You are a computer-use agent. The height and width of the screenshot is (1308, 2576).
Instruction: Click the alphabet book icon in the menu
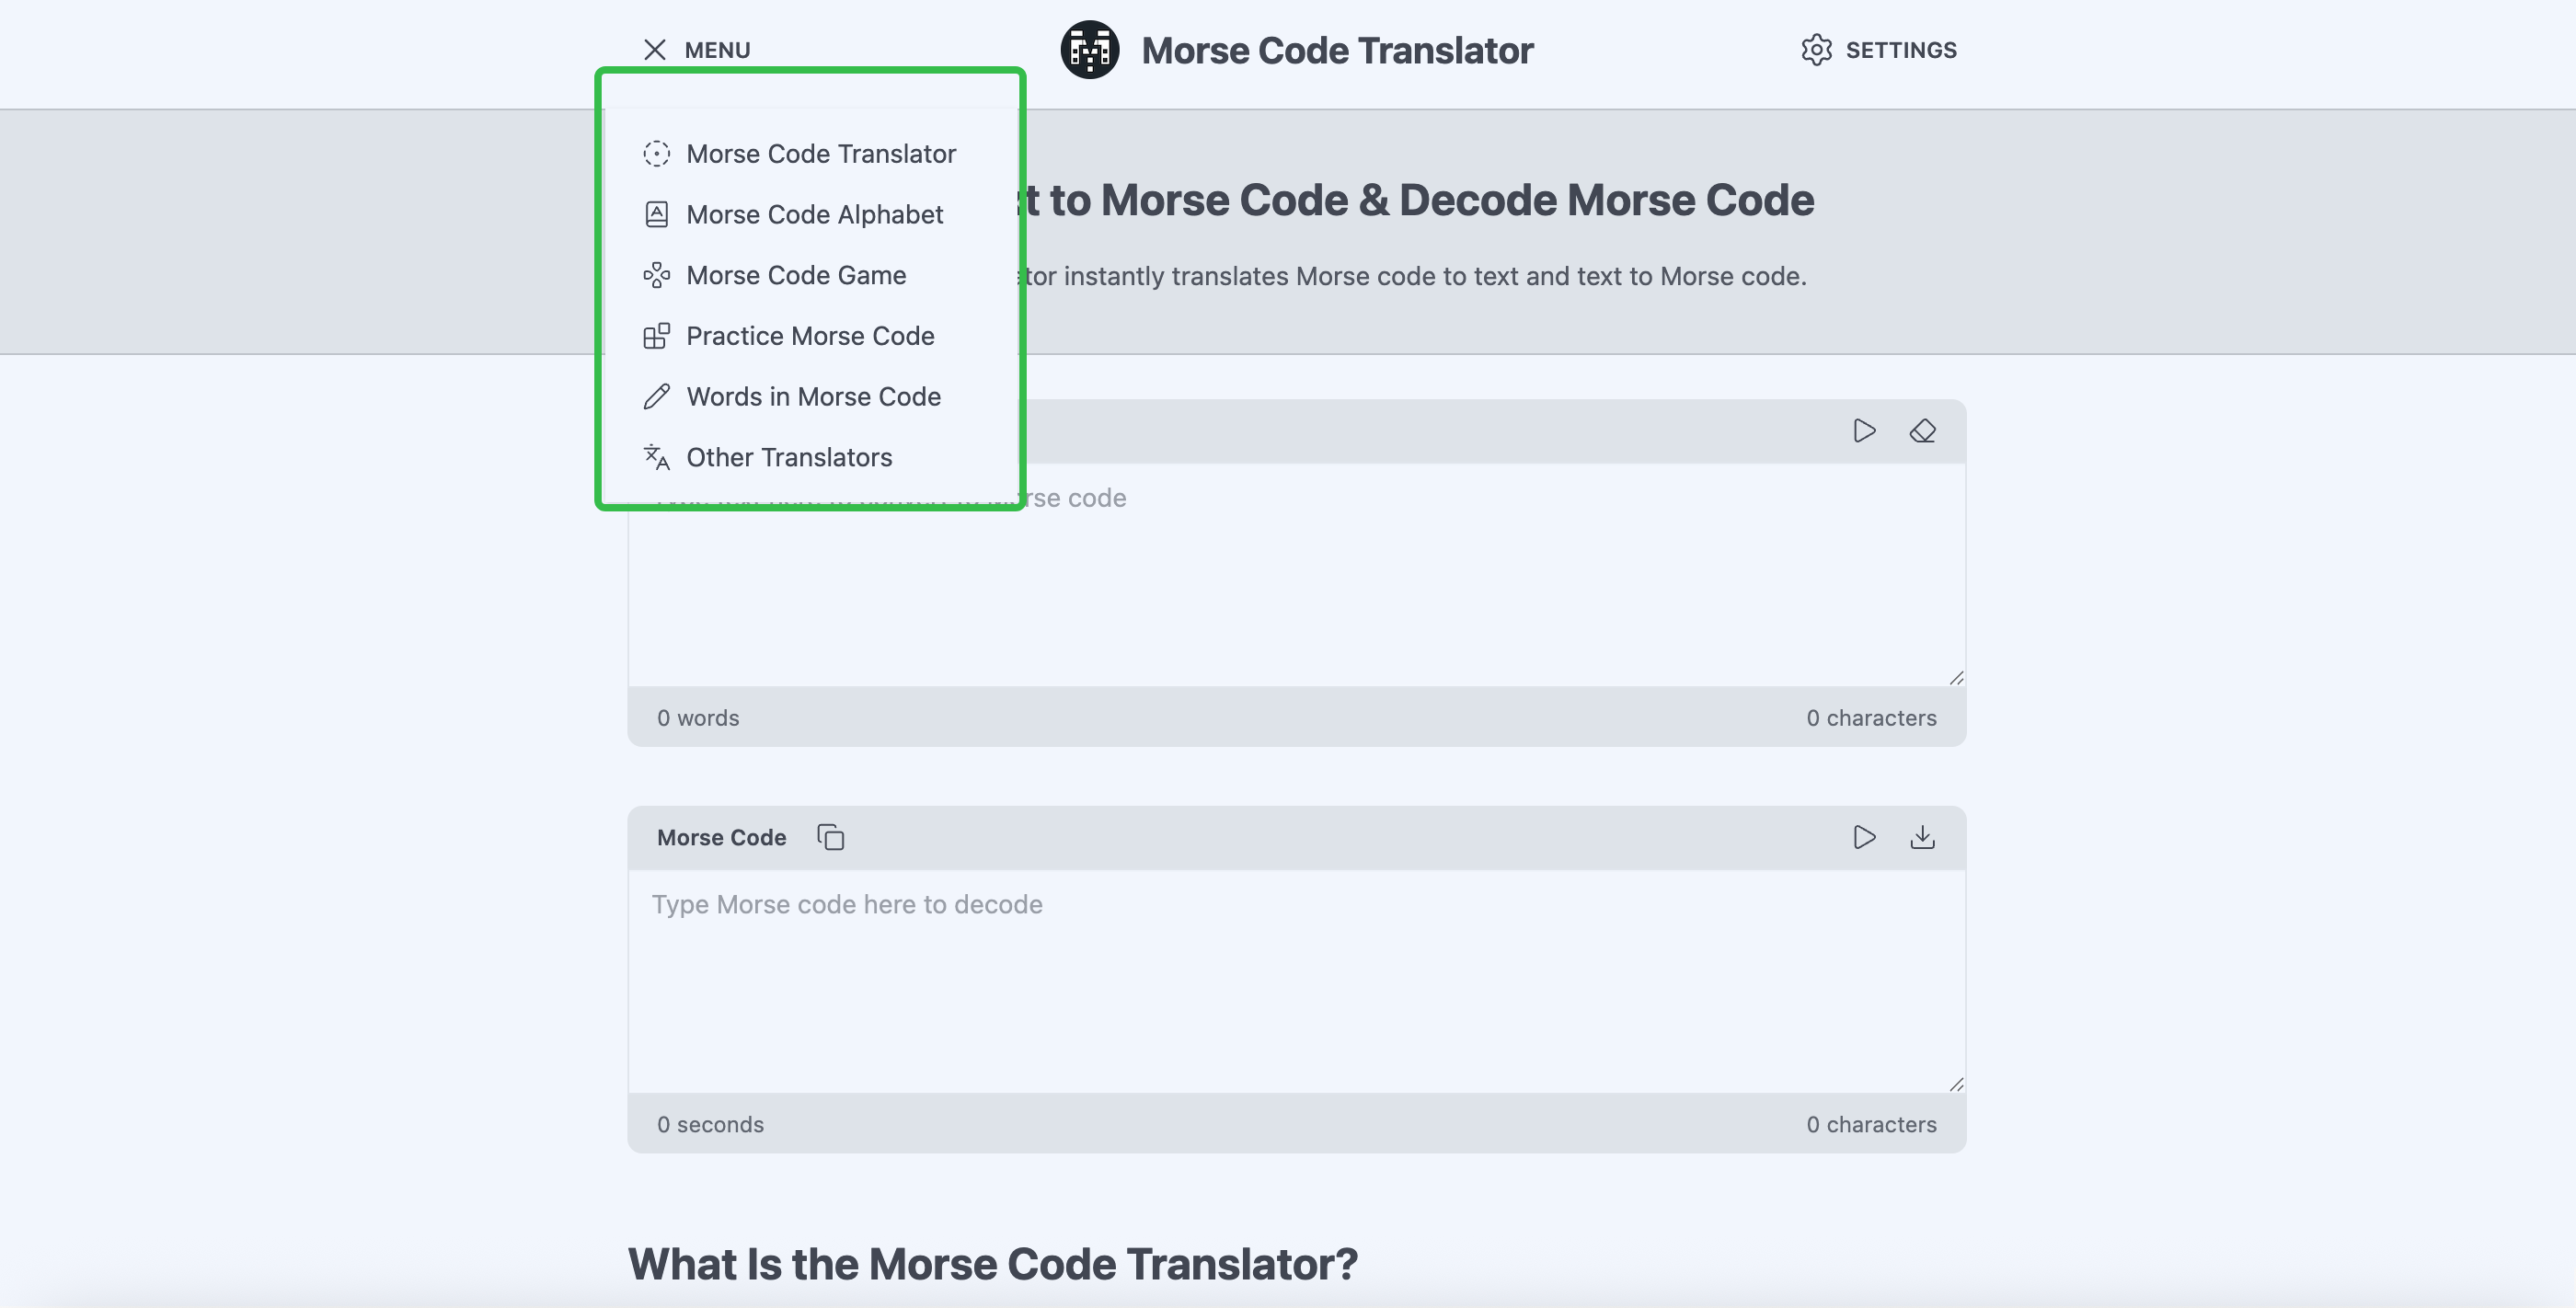656,214
